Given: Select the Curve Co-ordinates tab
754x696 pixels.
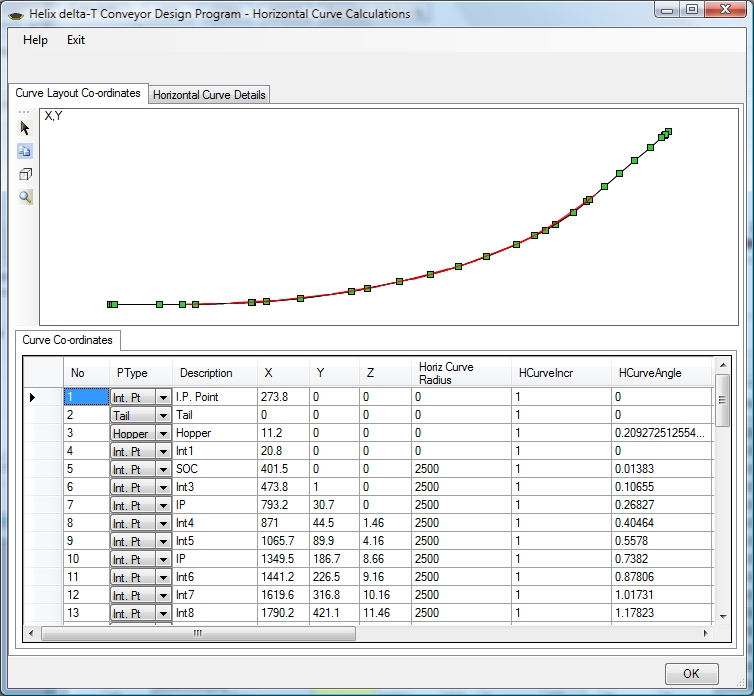Looking at the screenshot, I should (69, 340).
